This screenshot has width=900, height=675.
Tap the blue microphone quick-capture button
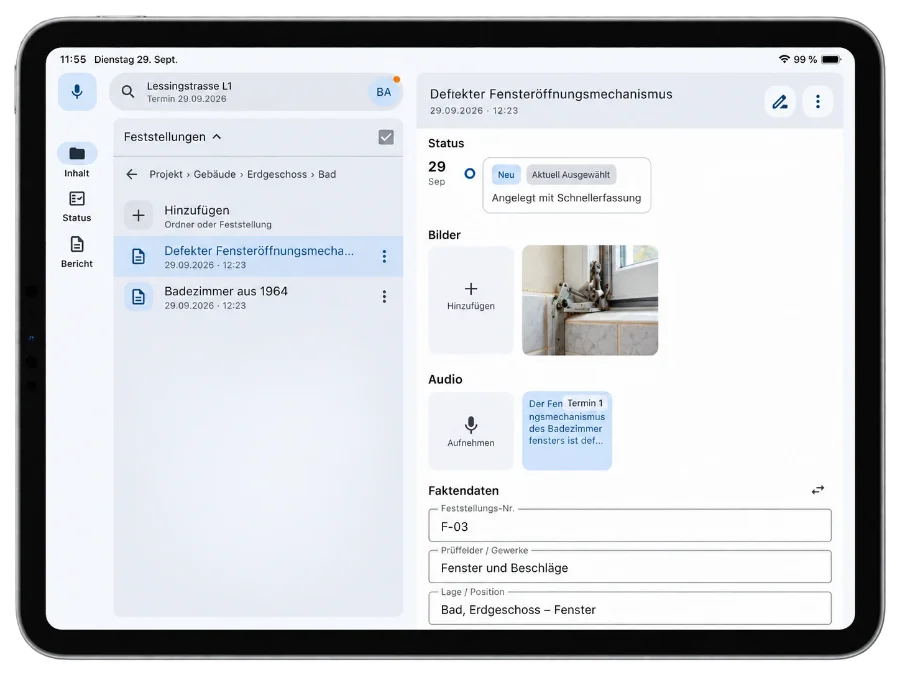pos(77,92)
